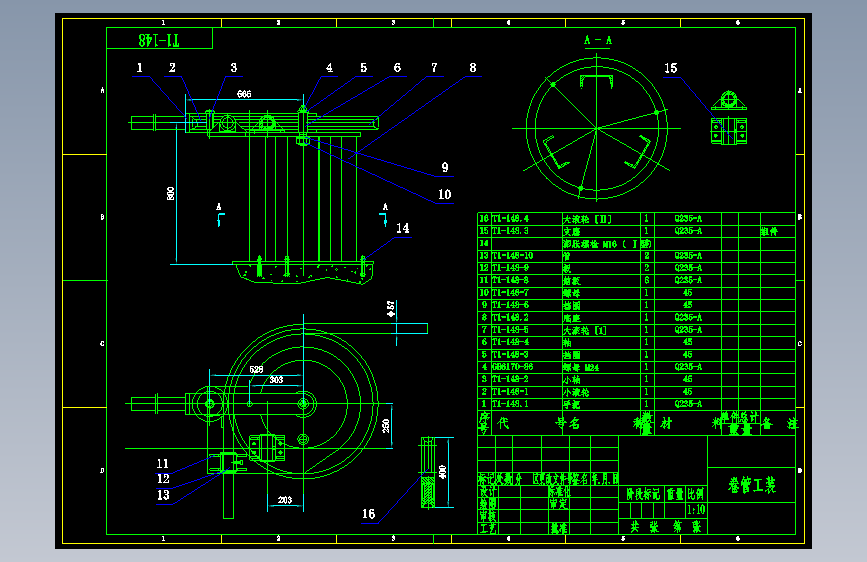Click the 螺母 M24 part name cell
867x562 pixels.
(581, 367)
